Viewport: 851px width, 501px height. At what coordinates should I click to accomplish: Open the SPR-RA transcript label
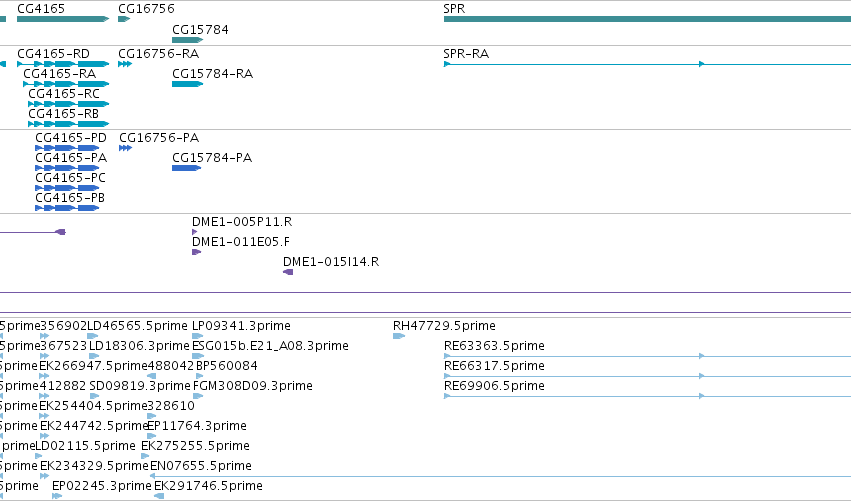click(466, 54)
